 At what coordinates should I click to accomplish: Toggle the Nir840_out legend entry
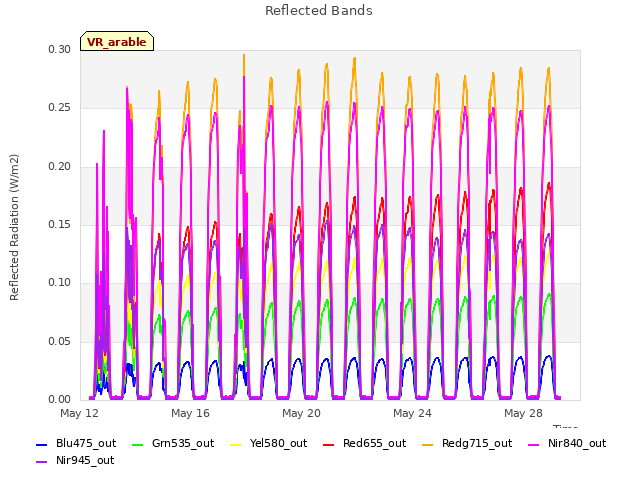click(x=567, y=444)
